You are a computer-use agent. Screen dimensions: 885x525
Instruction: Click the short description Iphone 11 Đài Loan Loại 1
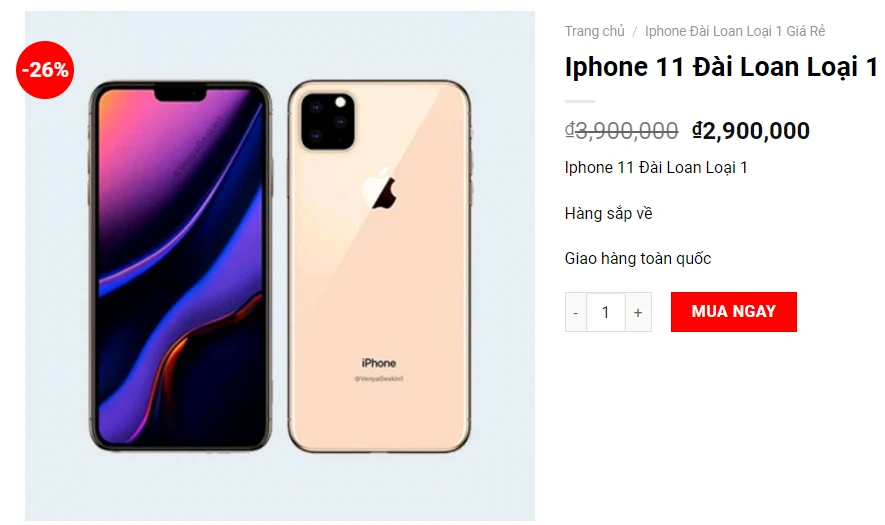[x=656, y=168]
